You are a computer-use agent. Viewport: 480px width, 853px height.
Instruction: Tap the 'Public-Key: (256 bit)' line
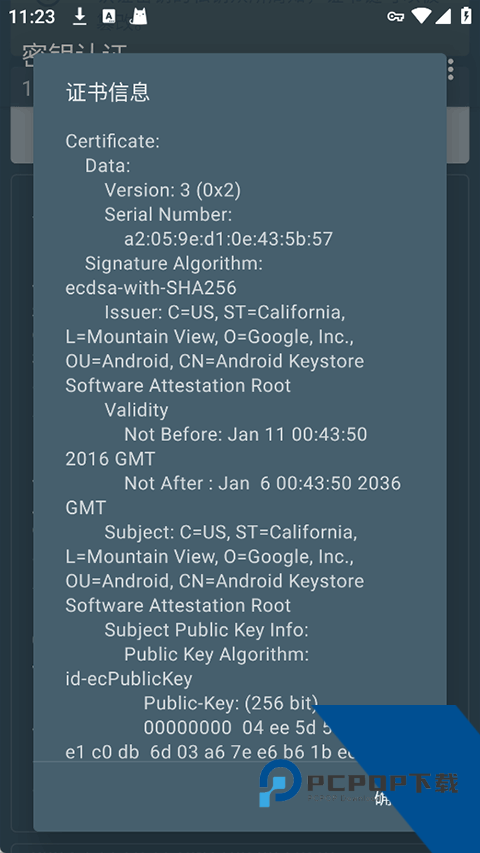[231, 703]
